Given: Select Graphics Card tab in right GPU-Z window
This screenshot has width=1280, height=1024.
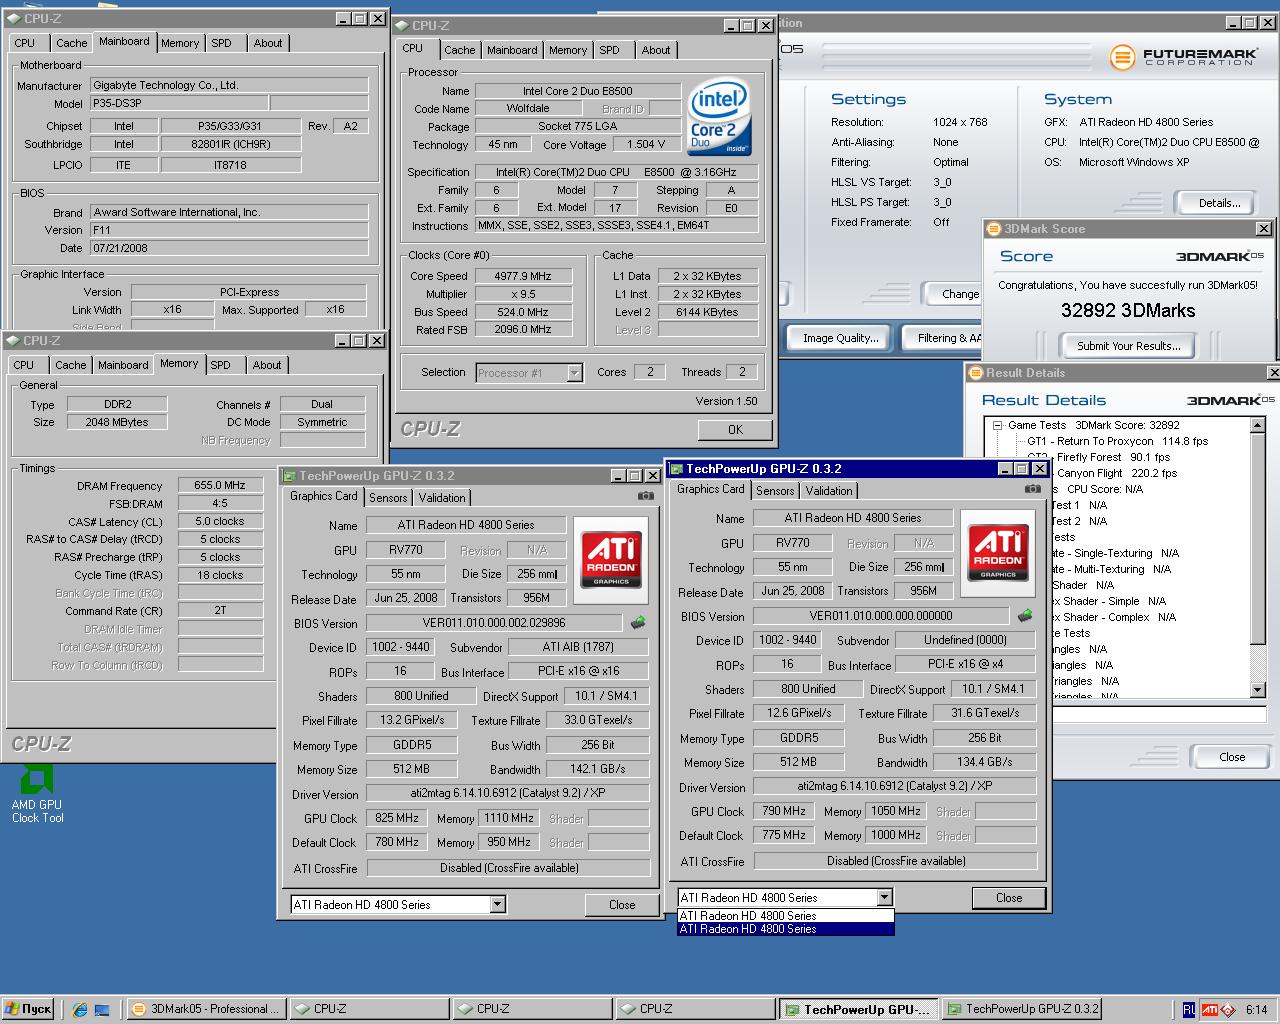Looking at the screenshot, I should [710, 489].
